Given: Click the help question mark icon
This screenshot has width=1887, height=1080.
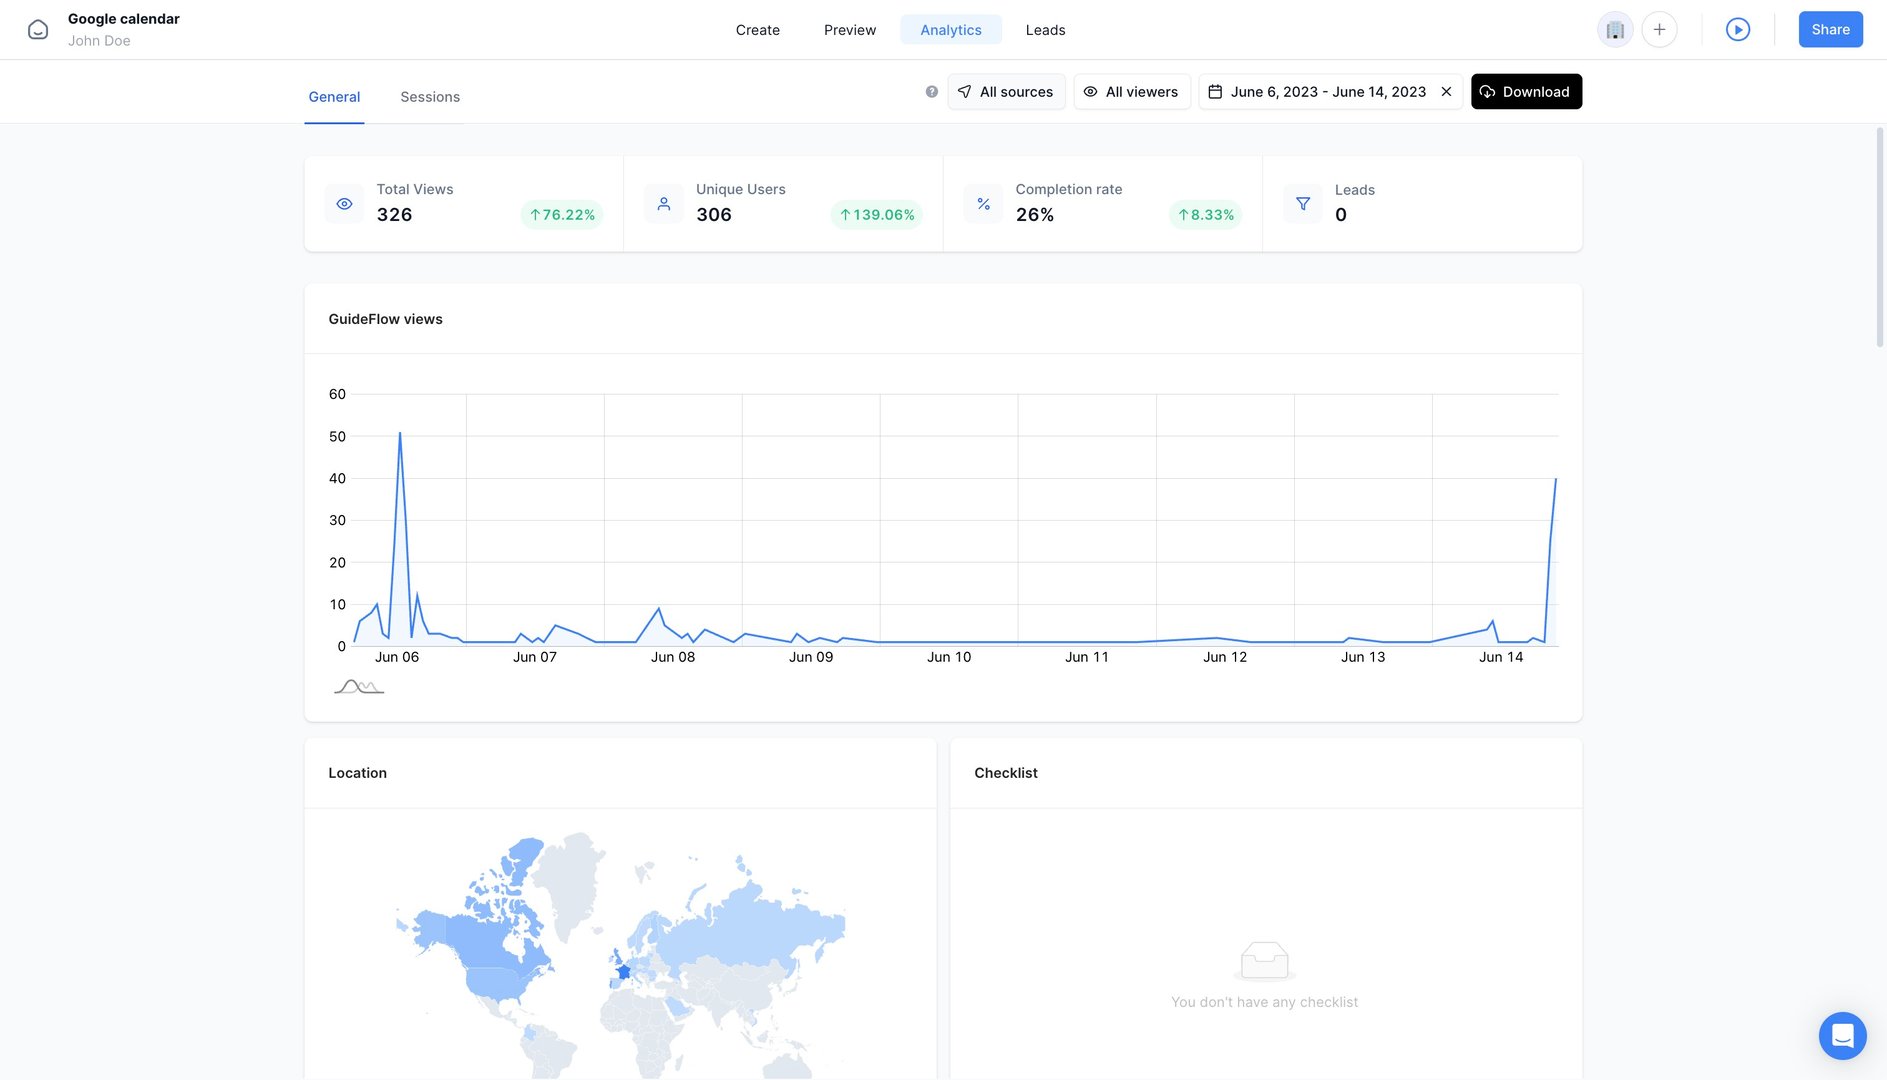Looking at the screenshot, I should 931,92.
